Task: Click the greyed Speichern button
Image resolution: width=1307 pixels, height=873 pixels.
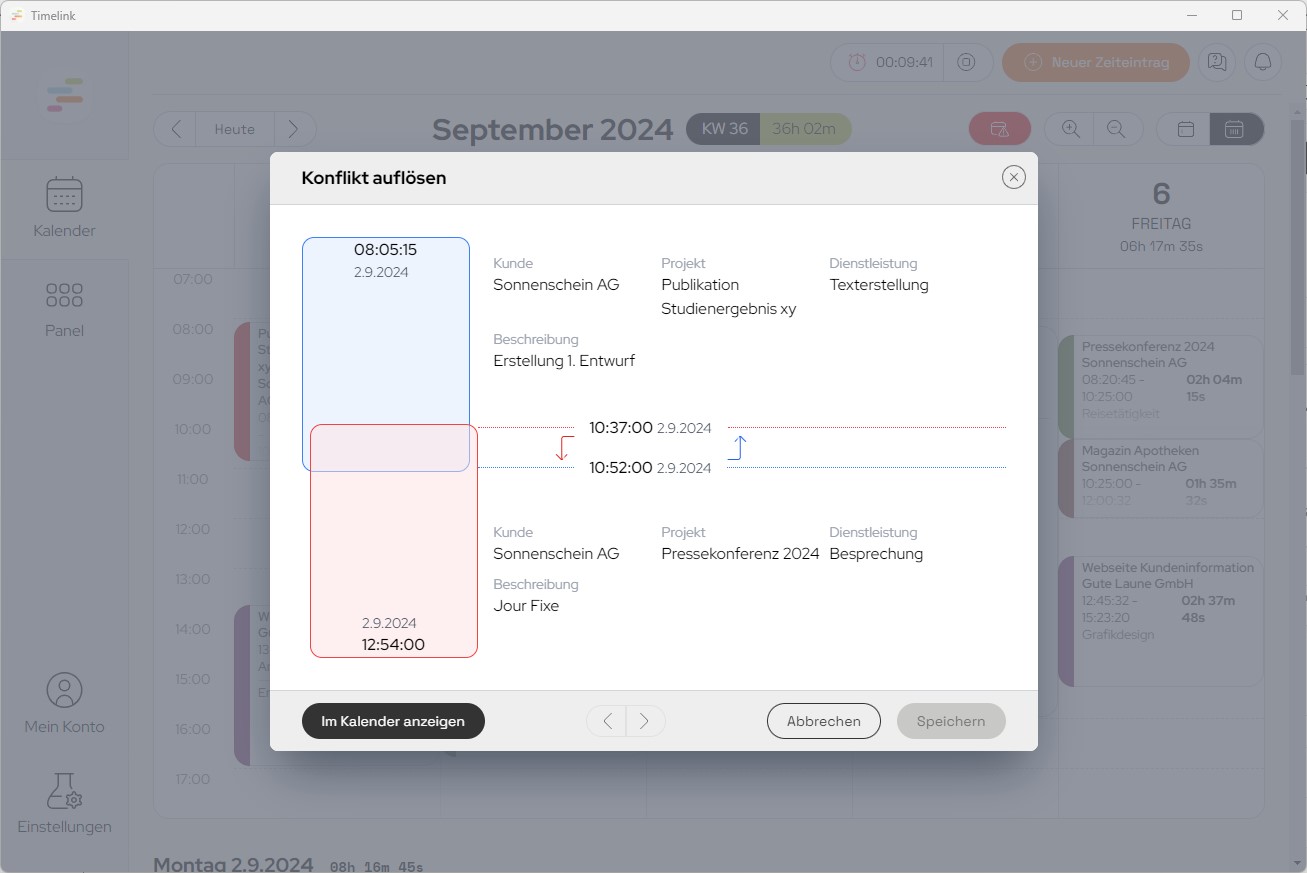Action: [951, 721]
